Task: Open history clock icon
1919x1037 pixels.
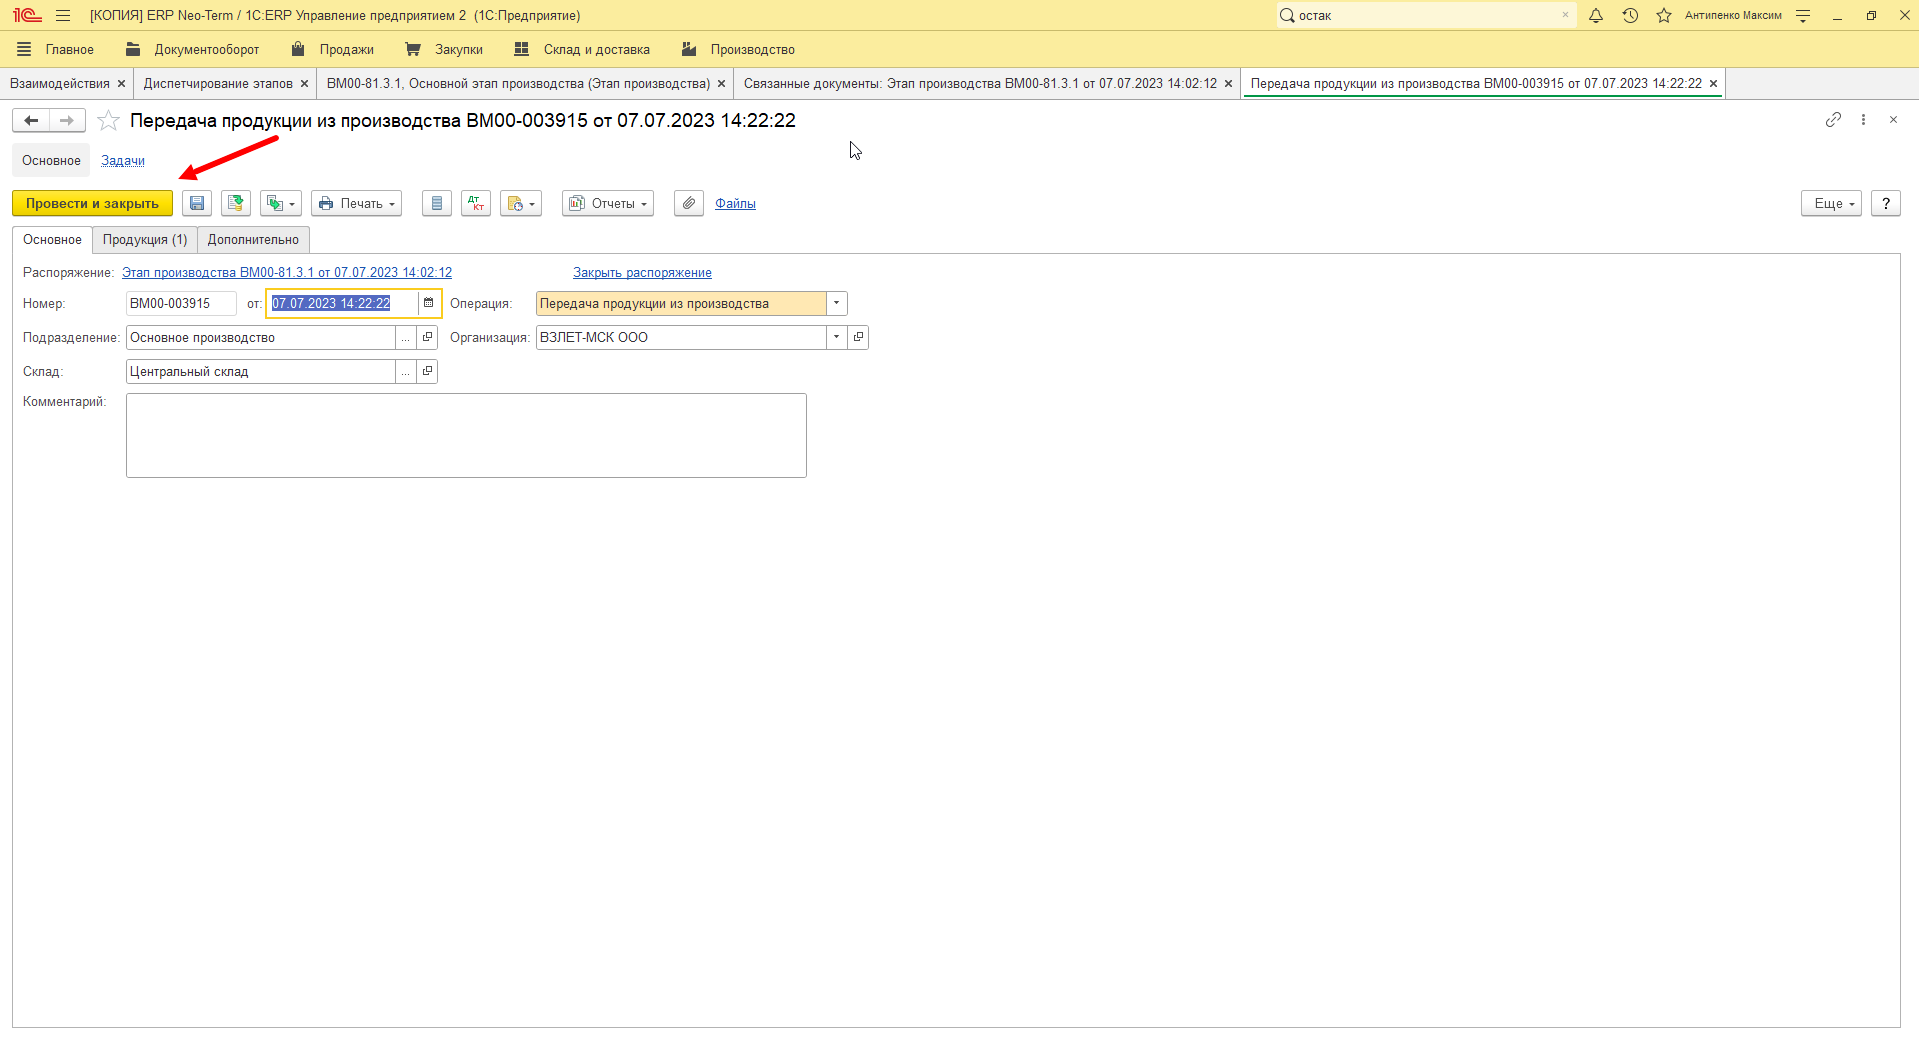Action: [x=1630, y=15]
